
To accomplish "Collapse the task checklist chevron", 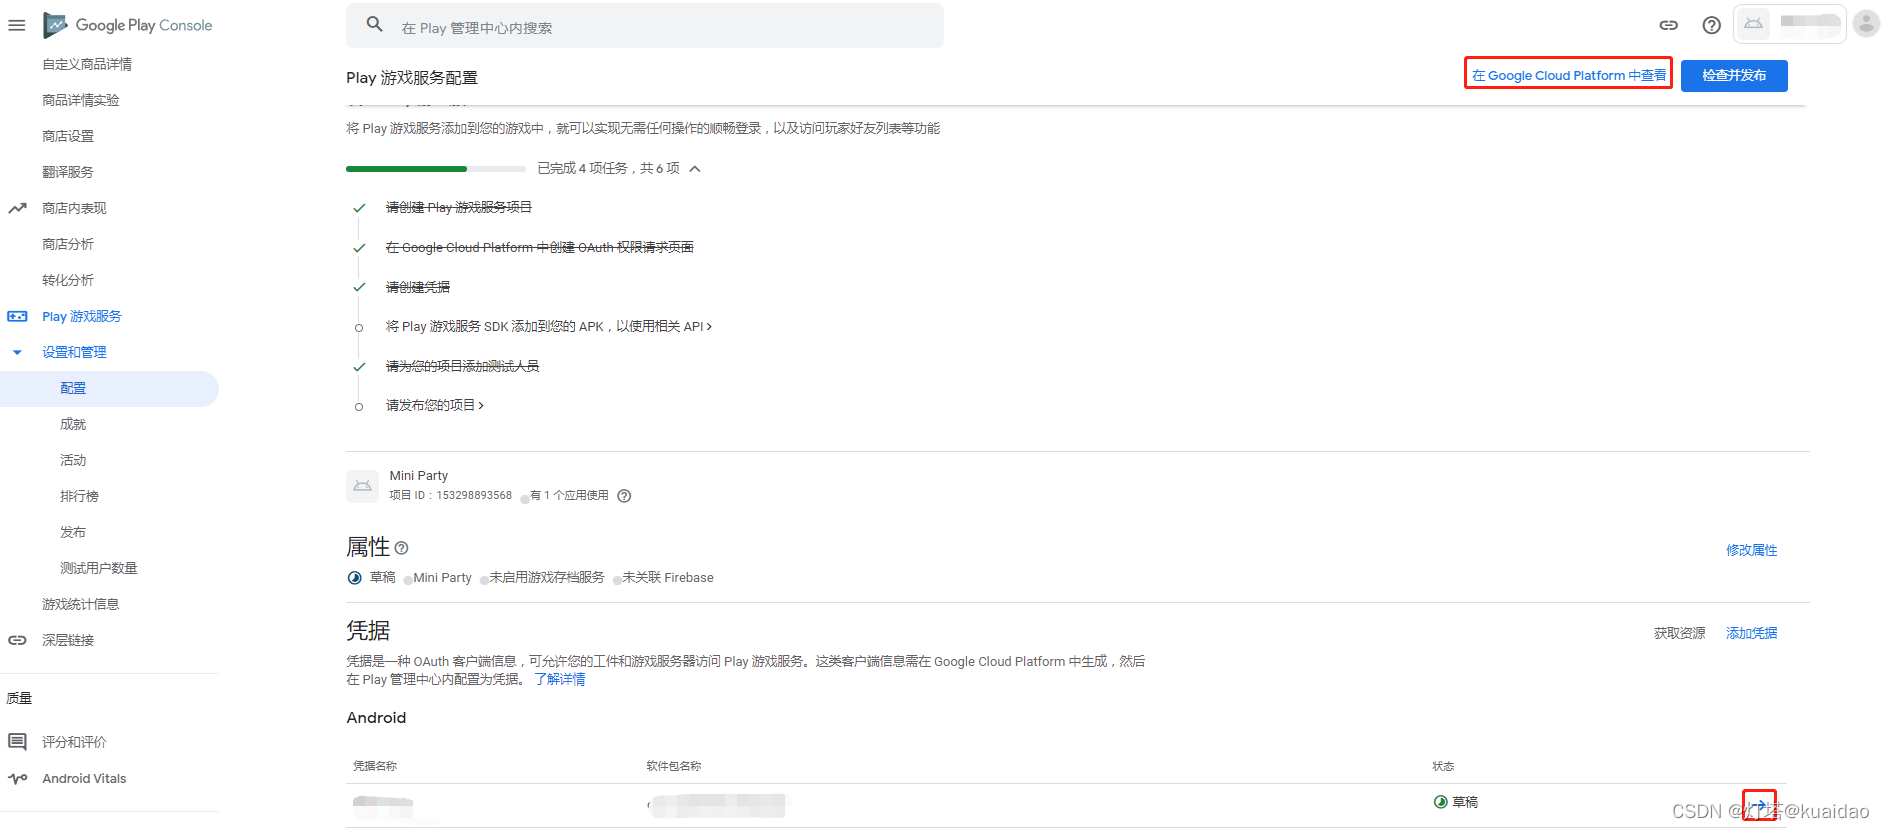I will [x=695, y=169].
